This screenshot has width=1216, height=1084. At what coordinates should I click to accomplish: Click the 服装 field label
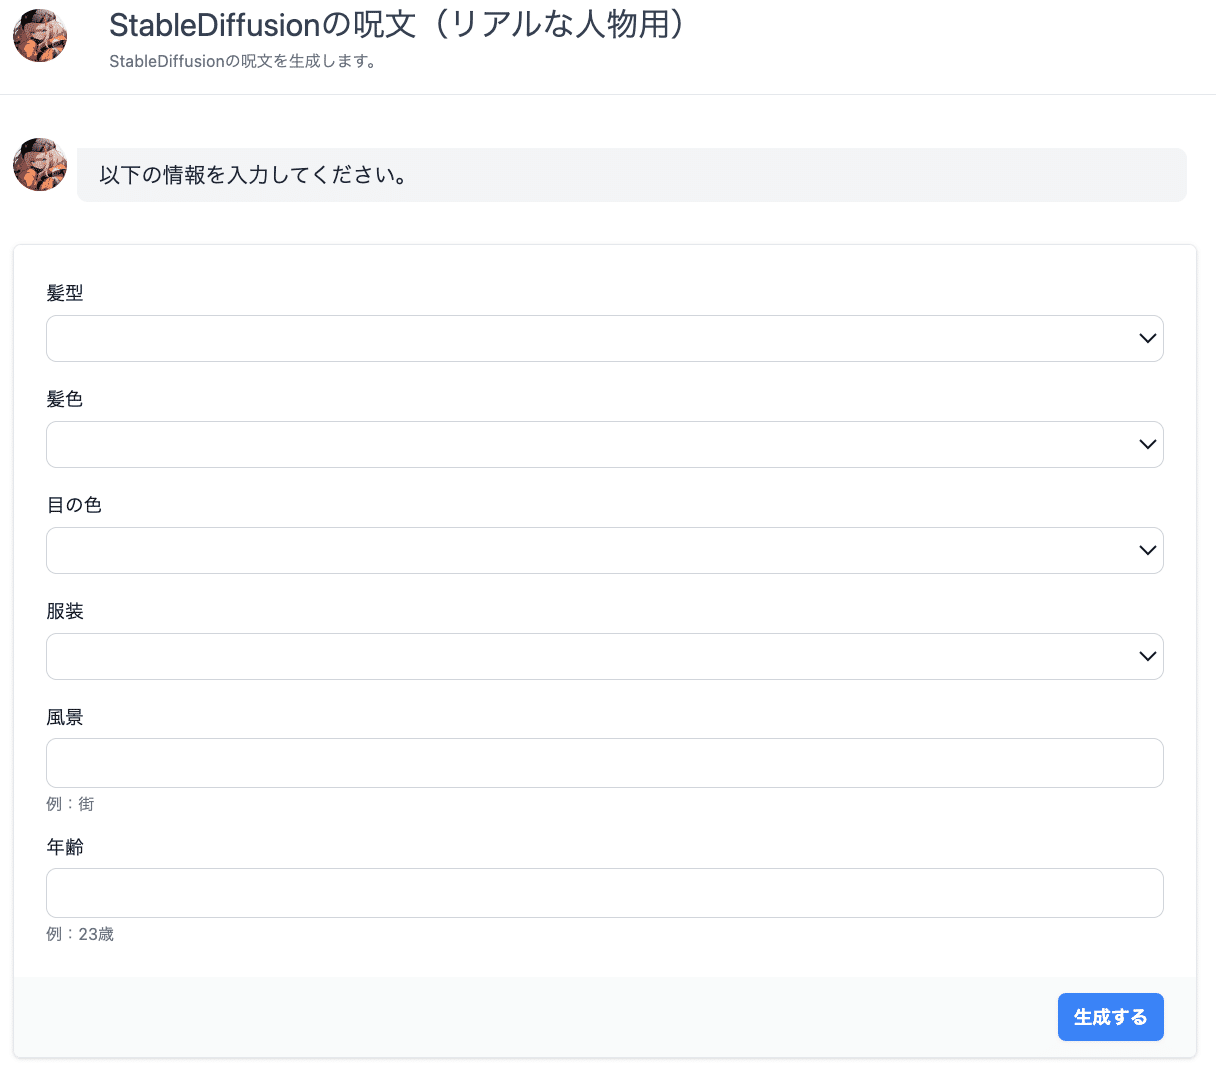[x=65, y=611]
